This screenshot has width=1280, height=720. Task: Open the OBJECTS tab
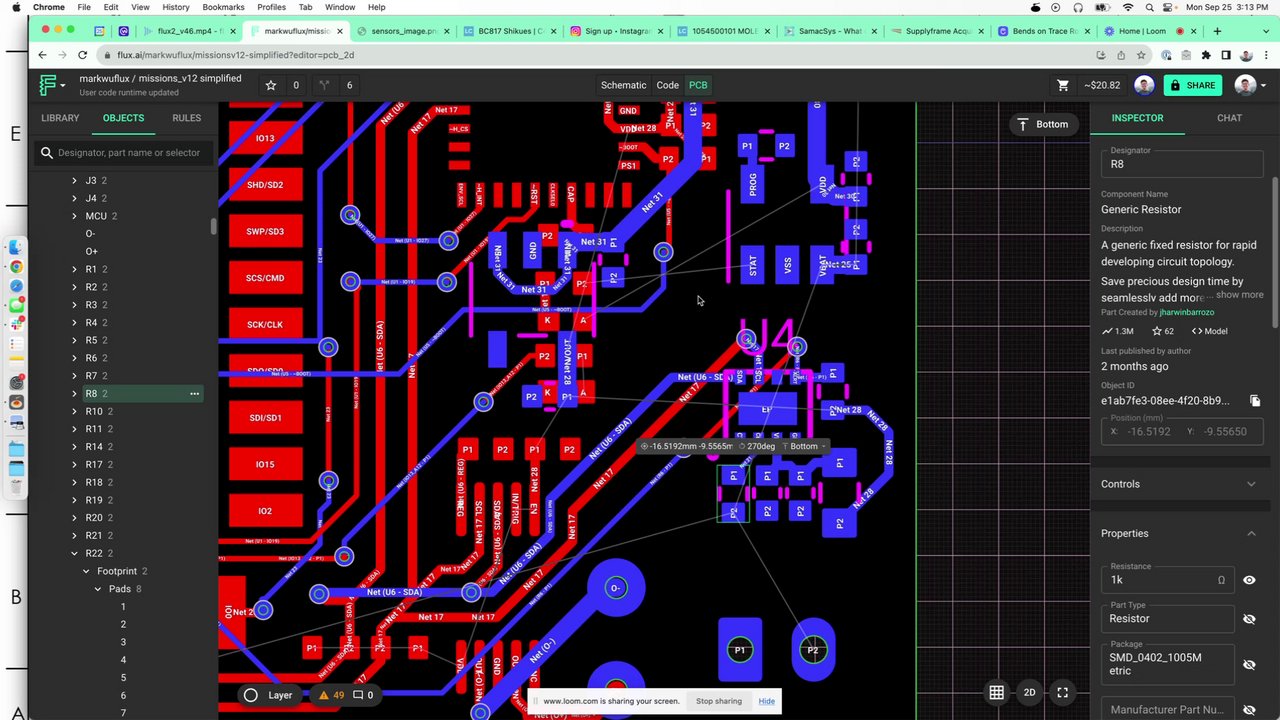coord(123,118)
